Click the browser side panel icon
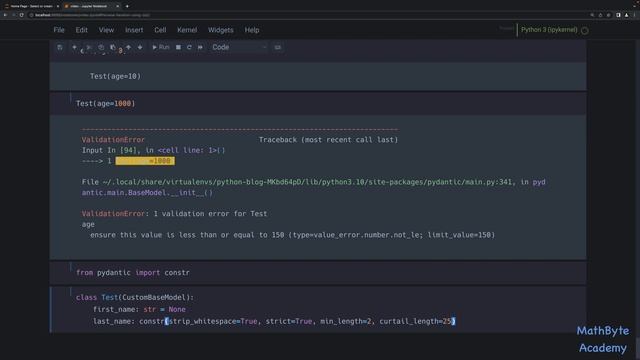 618,15
